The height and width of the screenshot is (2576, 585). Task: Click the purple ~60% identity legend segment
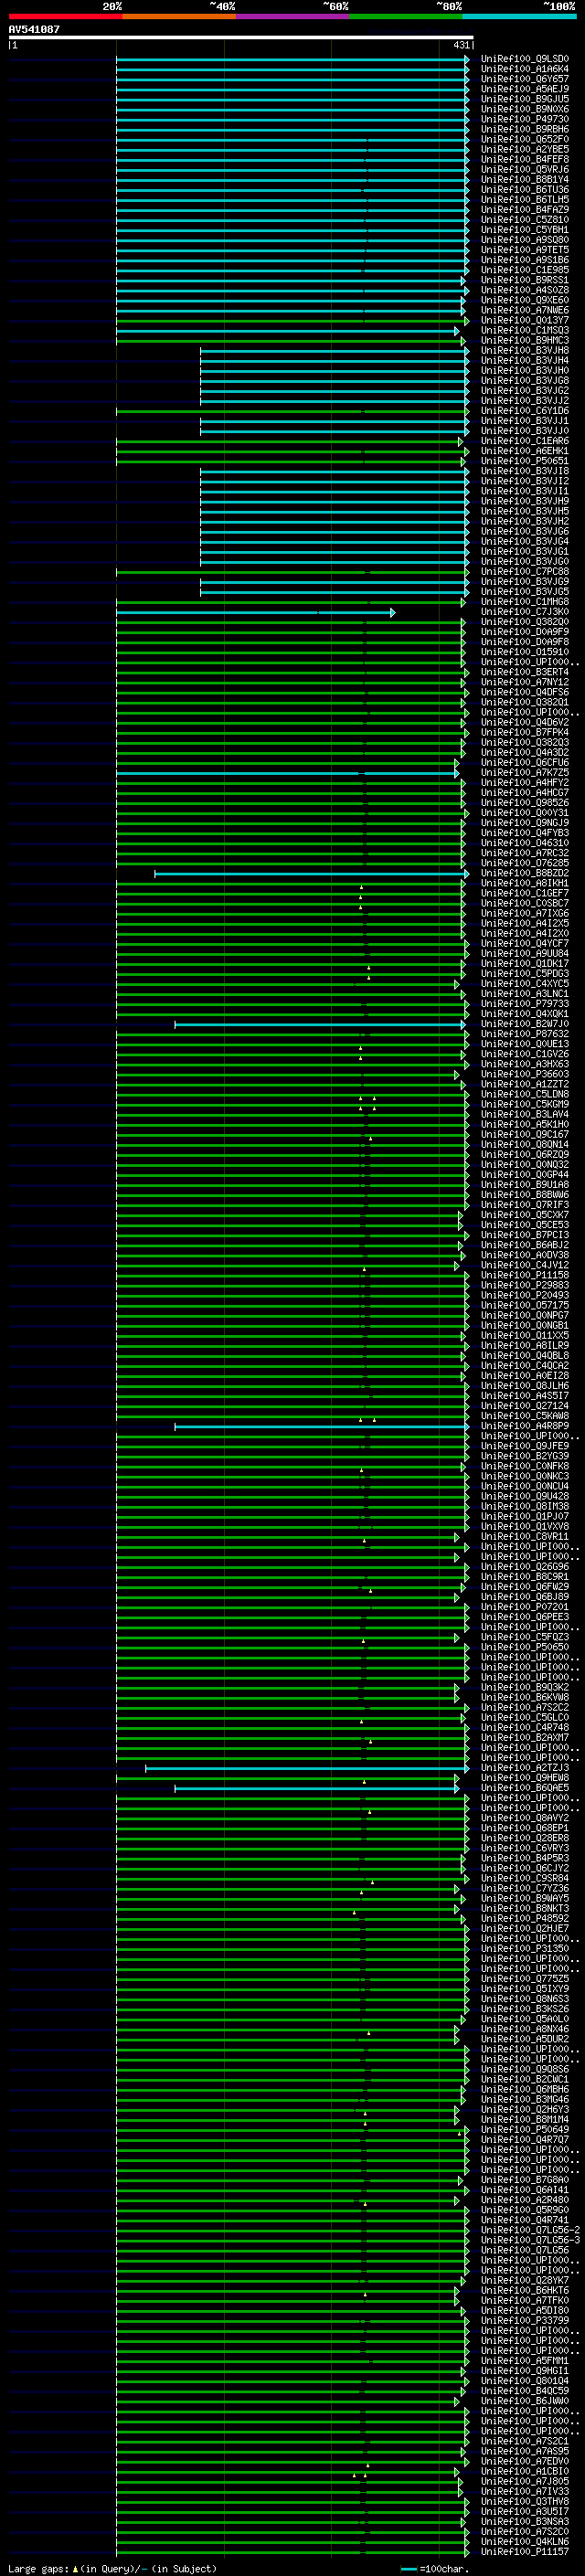[292, 16]
